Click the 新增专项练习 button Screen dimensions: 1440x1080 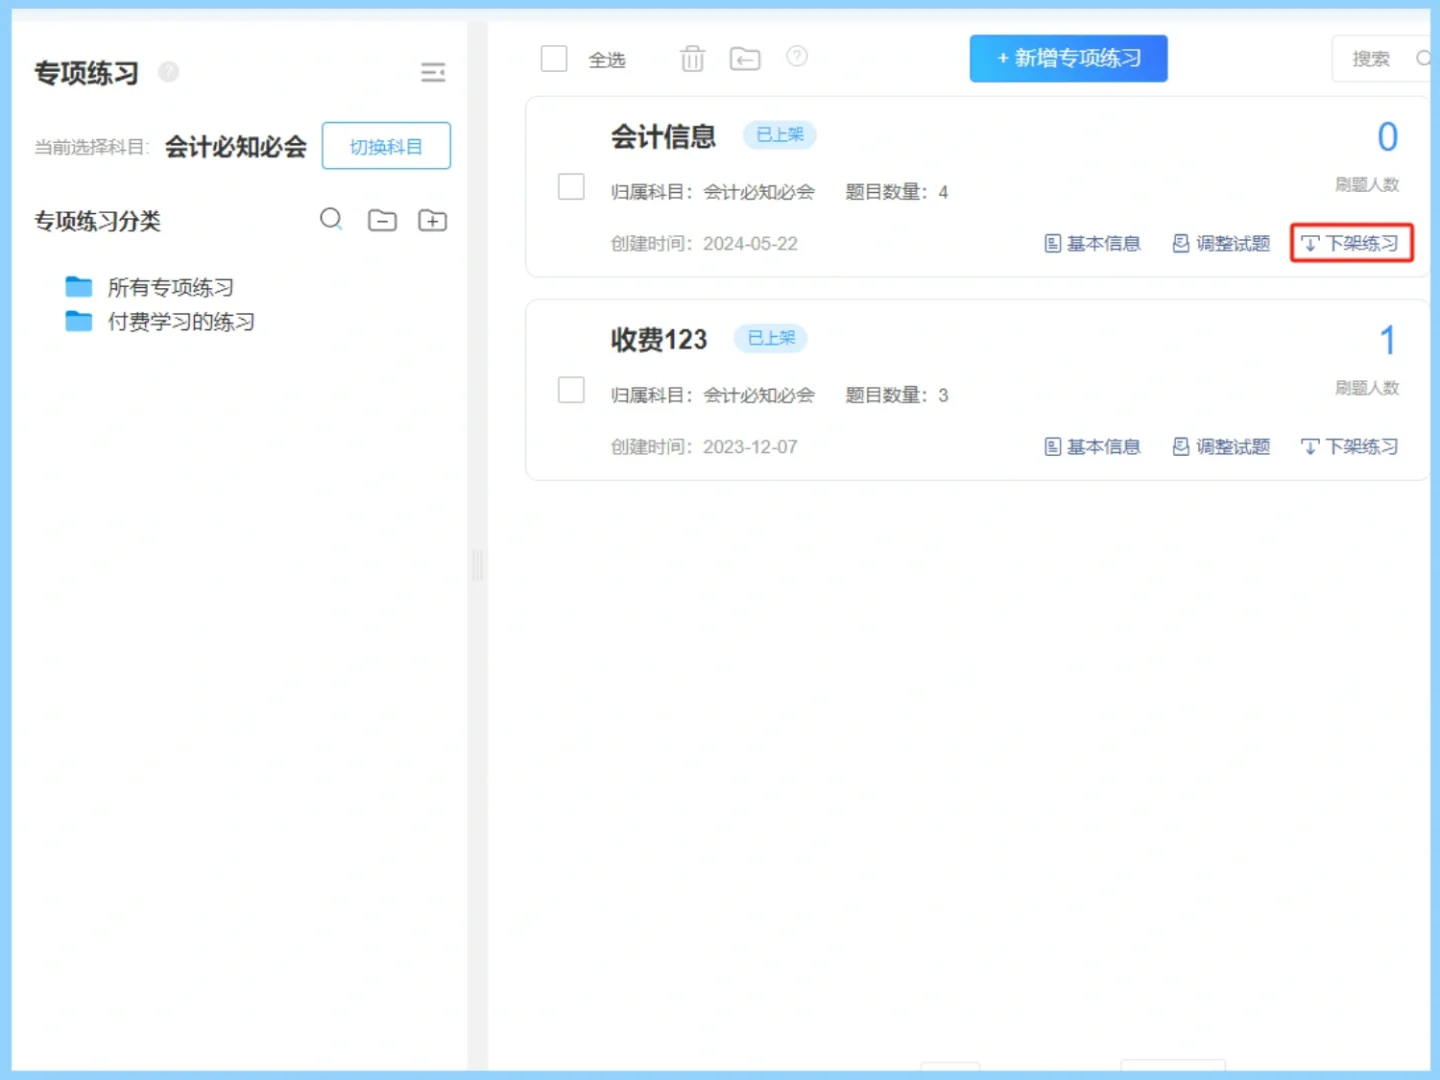coord(1068,58)
